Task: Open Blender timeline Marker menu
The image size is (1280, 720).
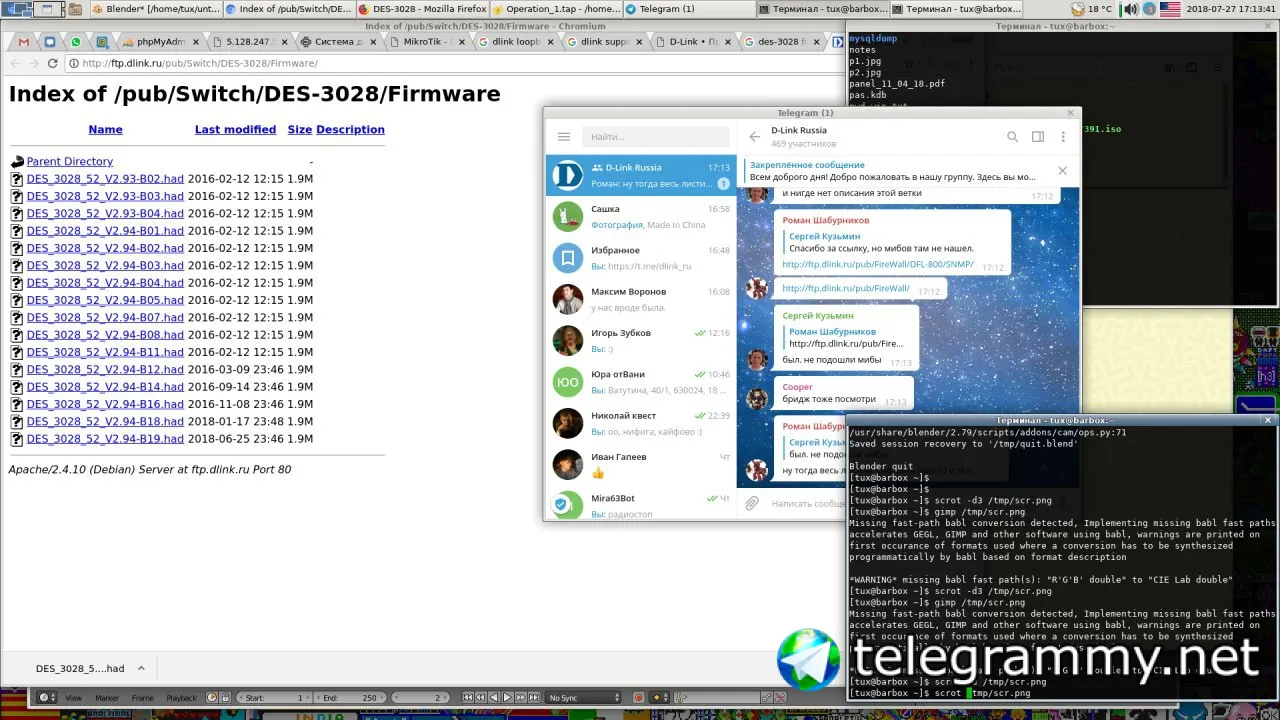Action: pos(107,698)
